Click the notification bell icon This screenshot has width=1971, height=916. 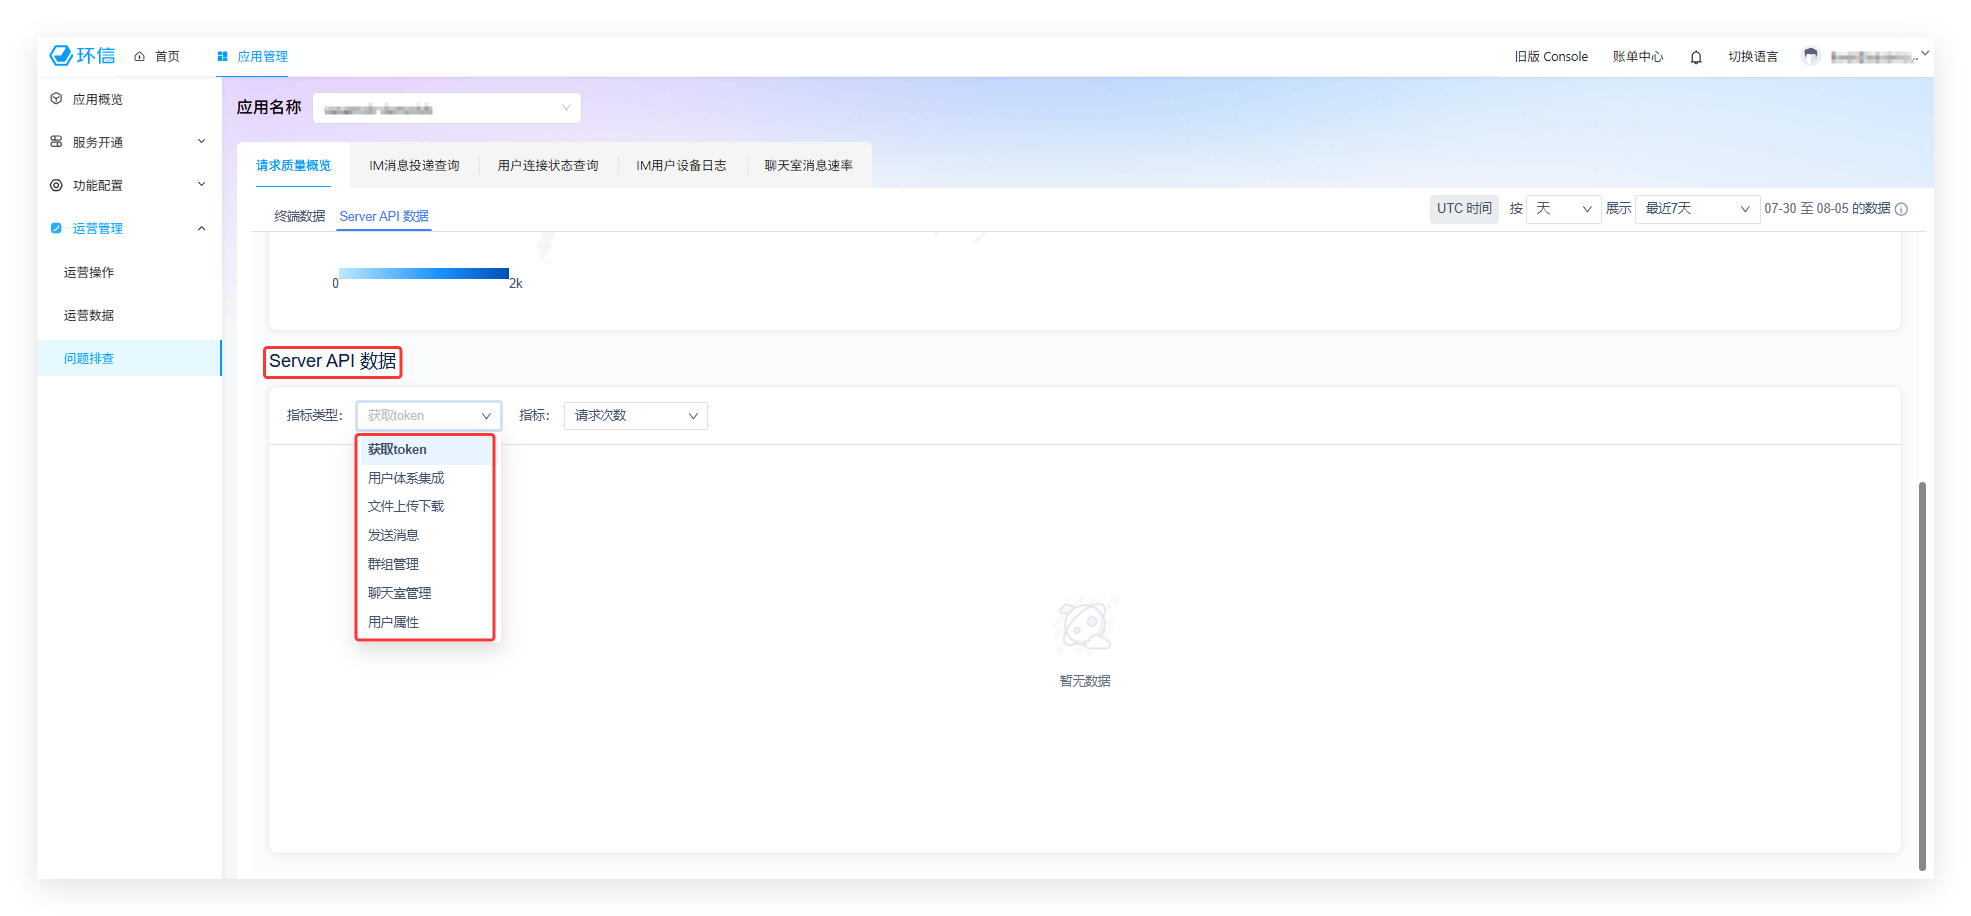(x=1696, y=57)
